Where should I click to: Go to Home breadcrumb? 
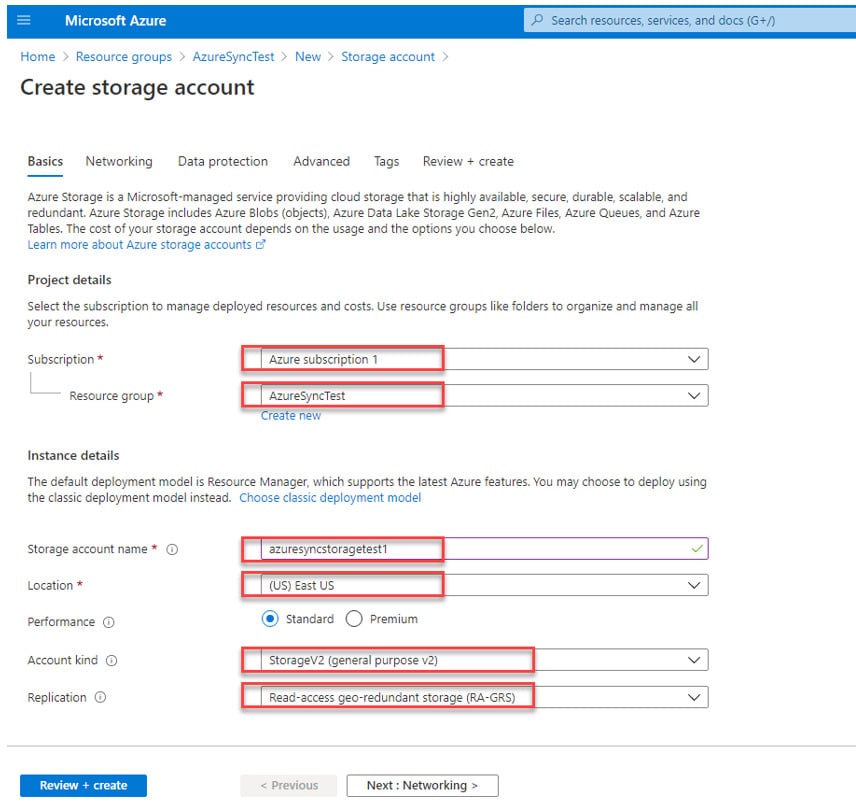click(38, 57)
